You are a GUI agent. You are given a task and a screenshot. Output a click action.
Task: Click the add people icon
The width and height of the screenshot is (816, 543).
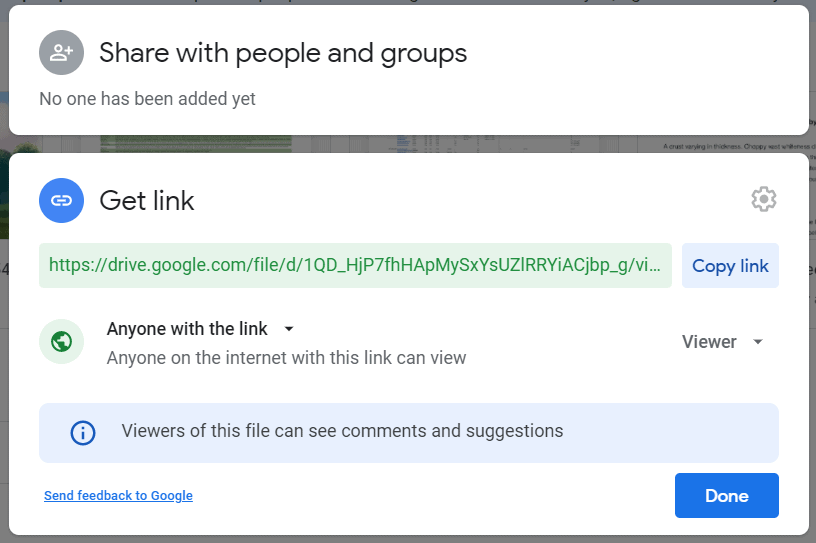[61, 53]
